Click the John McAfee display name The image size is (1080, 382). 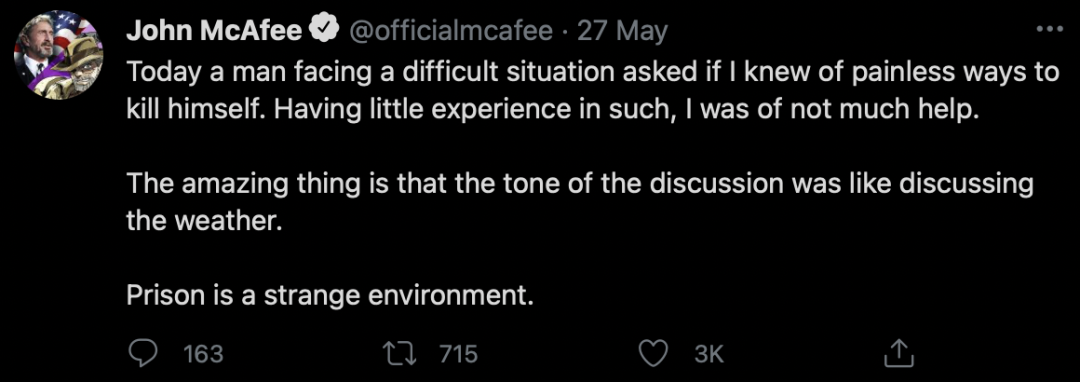tap(214, 30)
